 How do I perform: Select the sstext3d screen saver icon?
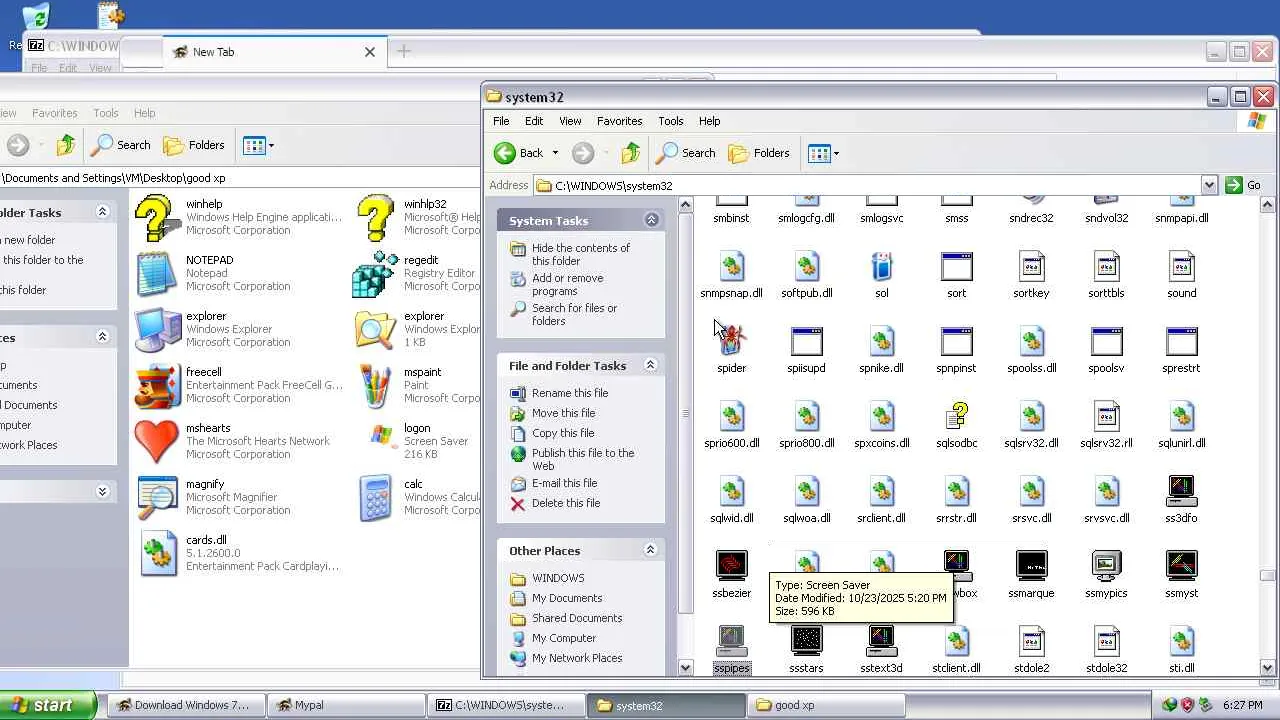[881, 641]
